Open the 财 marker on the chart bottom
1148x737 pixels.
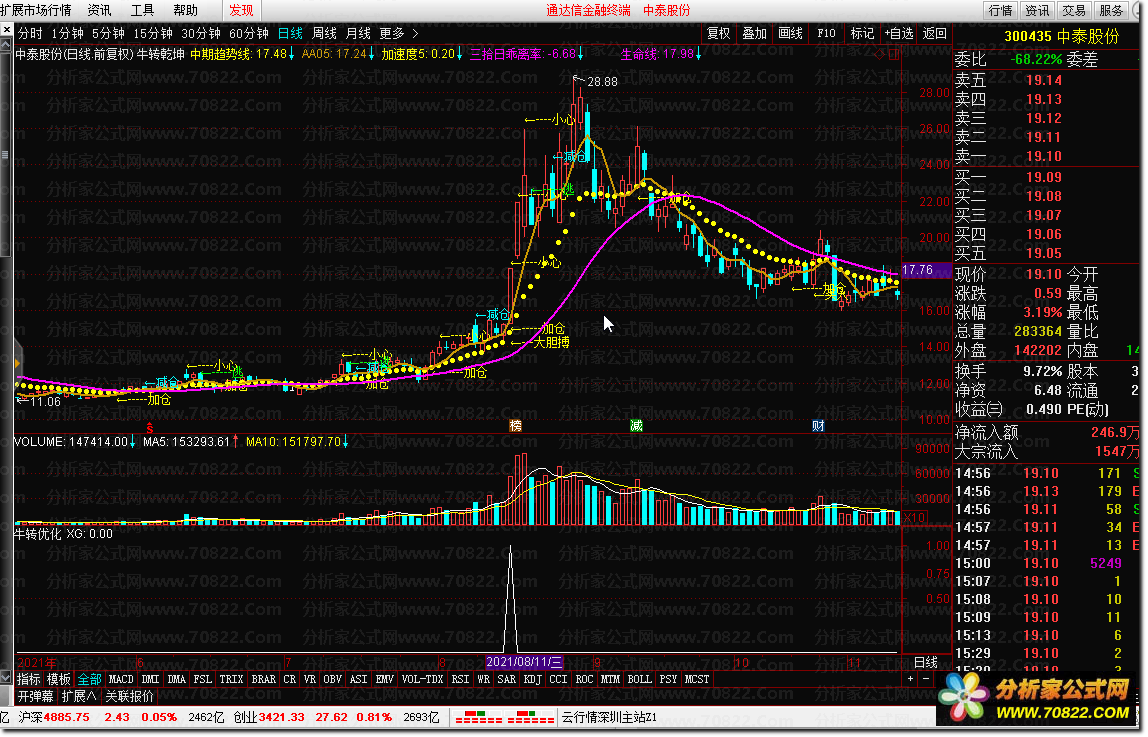tap(818, 425)
